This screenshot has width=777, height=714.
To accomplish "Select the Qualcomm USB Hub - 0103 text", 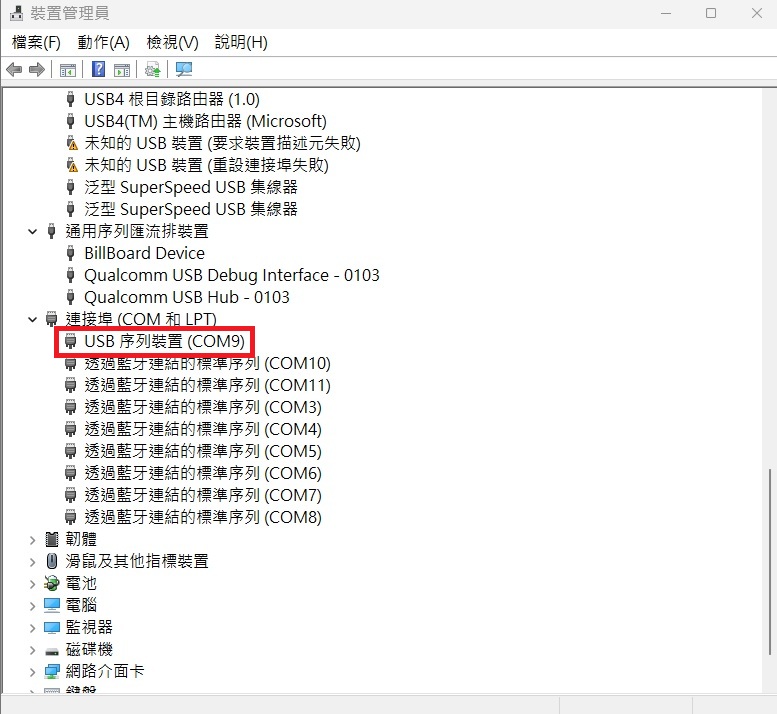I will pos(187,297).
